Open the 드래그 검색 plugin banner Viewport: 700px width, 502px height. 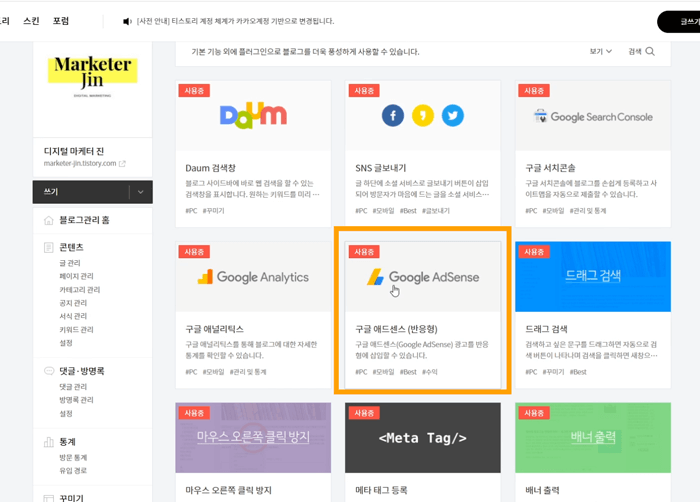[593, 277]
